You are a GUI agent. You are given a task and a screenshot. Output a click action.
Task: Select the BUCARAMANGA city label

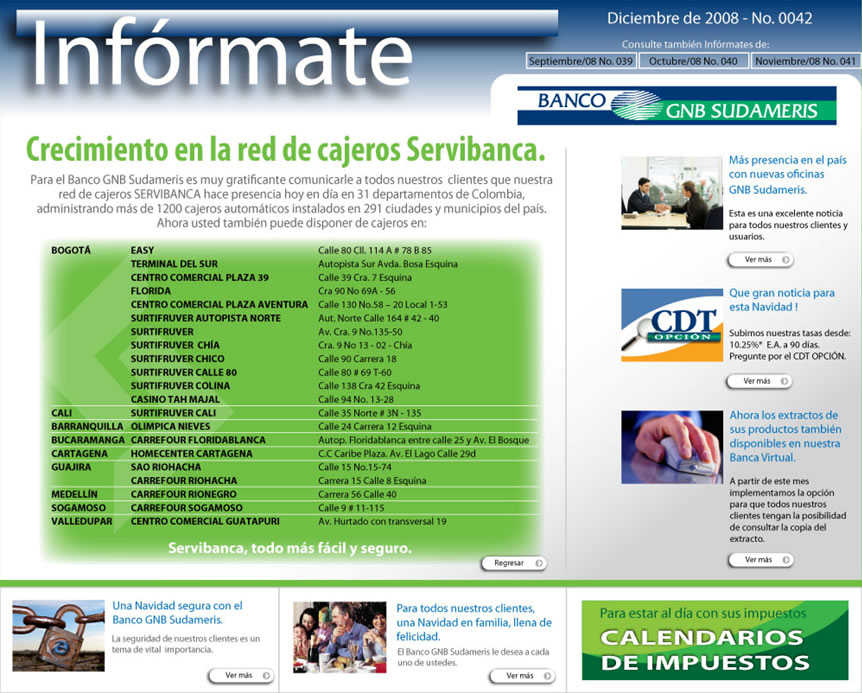click(88, 440)
